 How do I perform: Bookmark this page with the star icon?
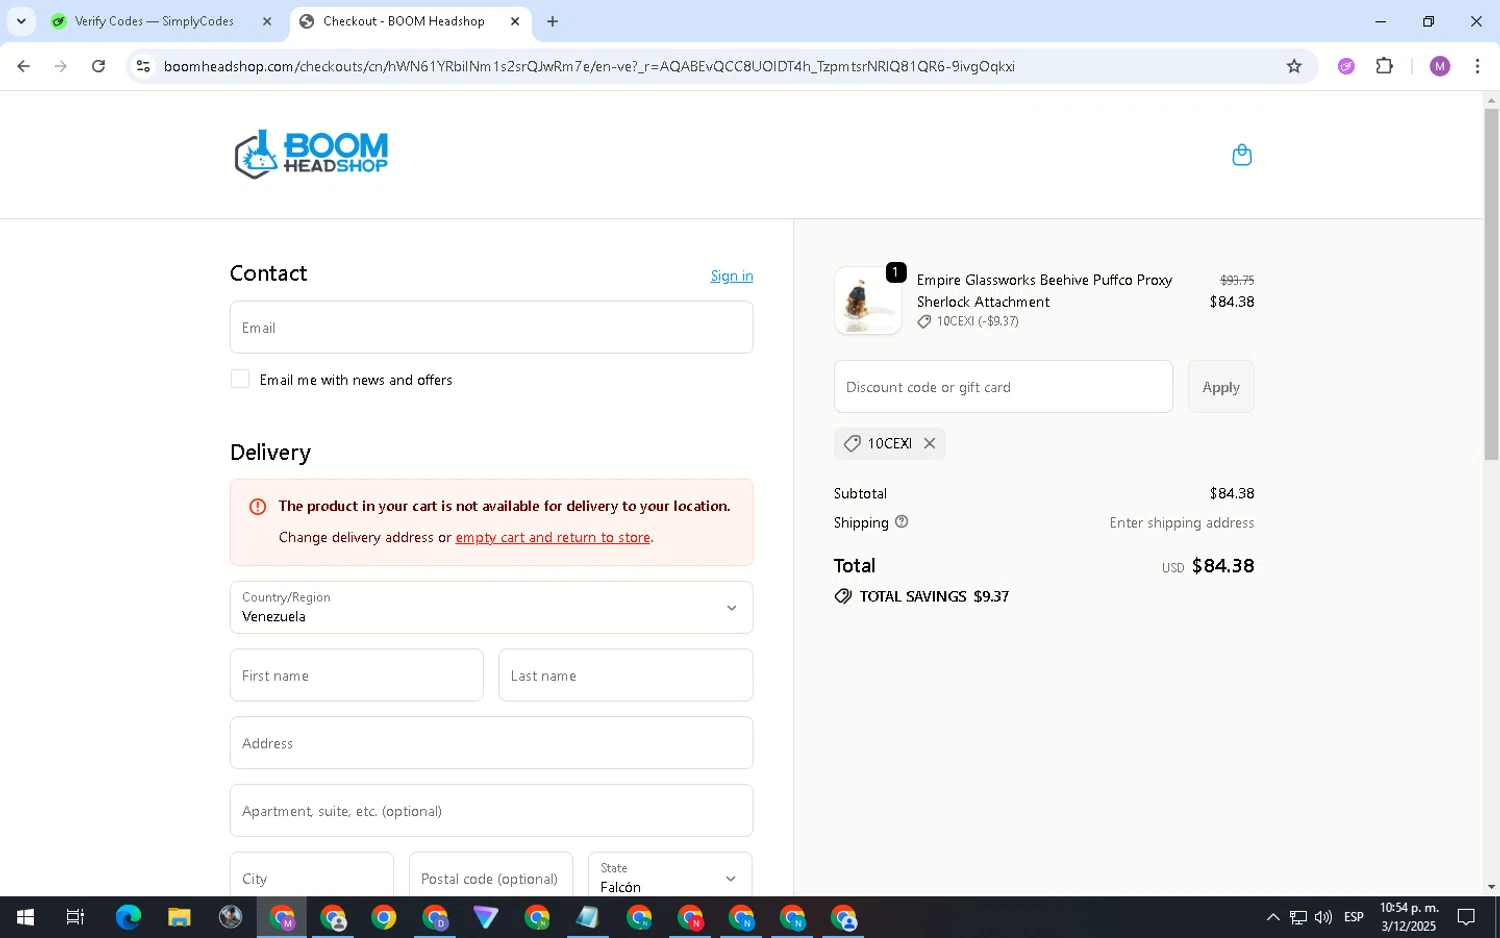coord(1294,66)
